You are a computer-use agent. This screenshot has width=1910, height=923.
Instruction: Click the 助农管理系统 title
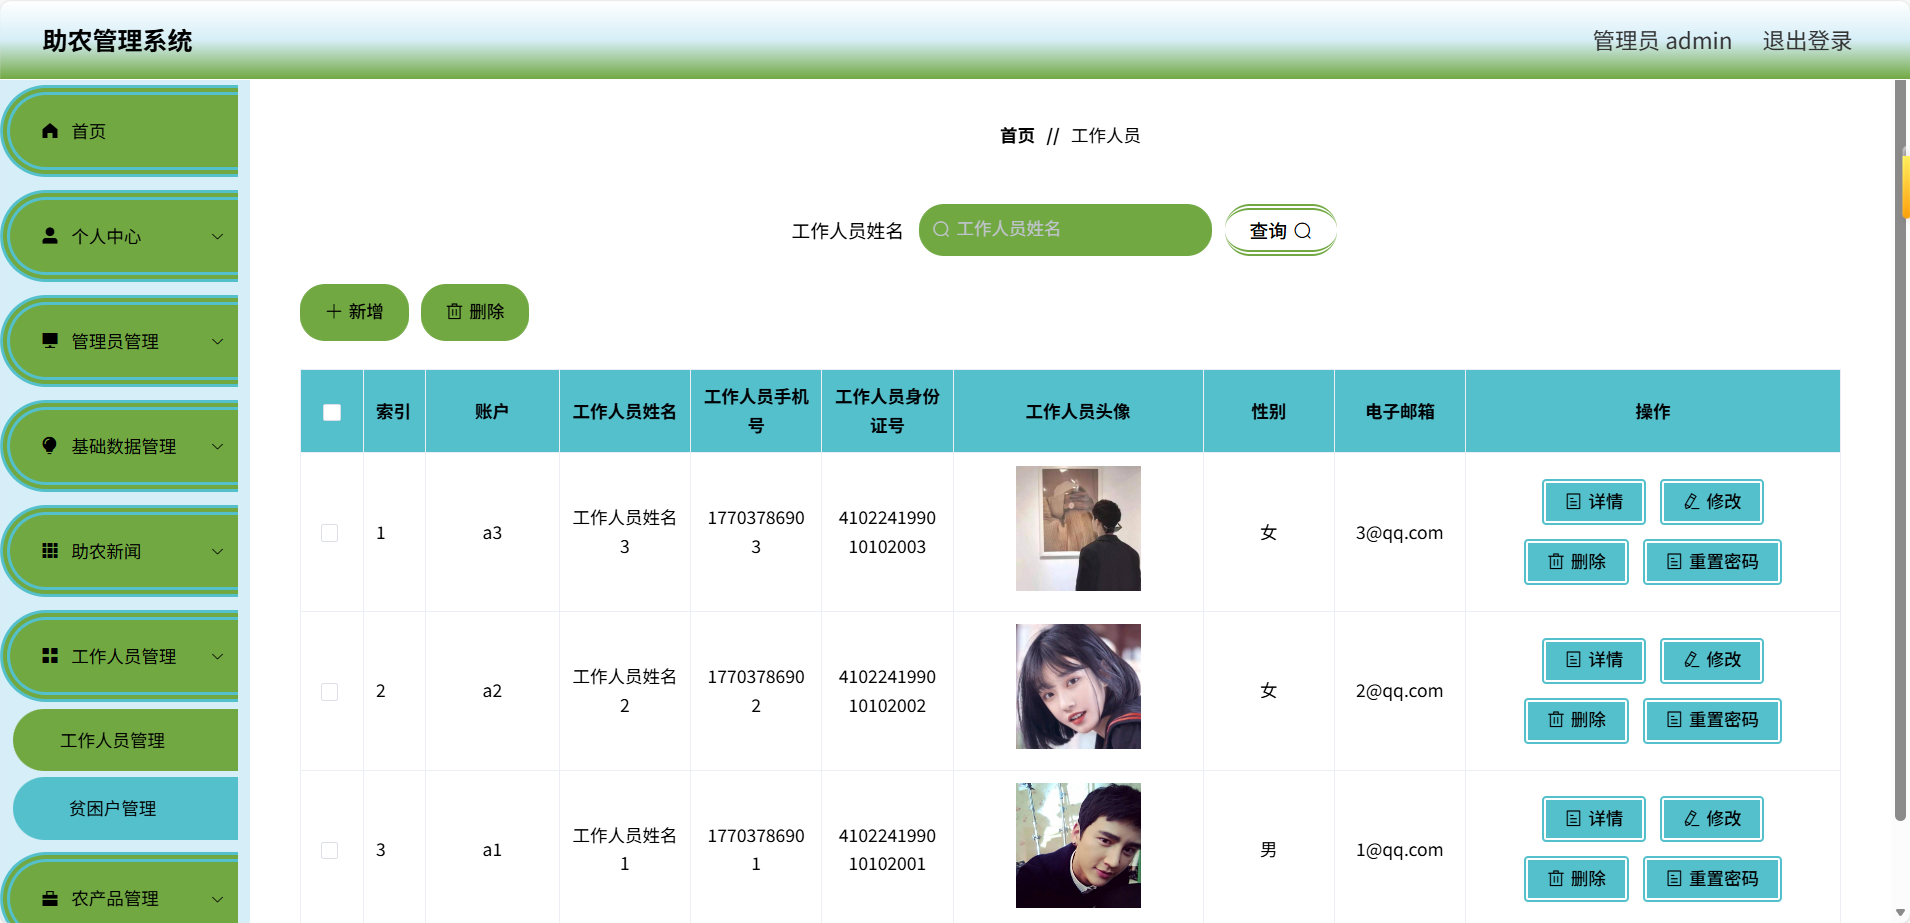point(117,41)
